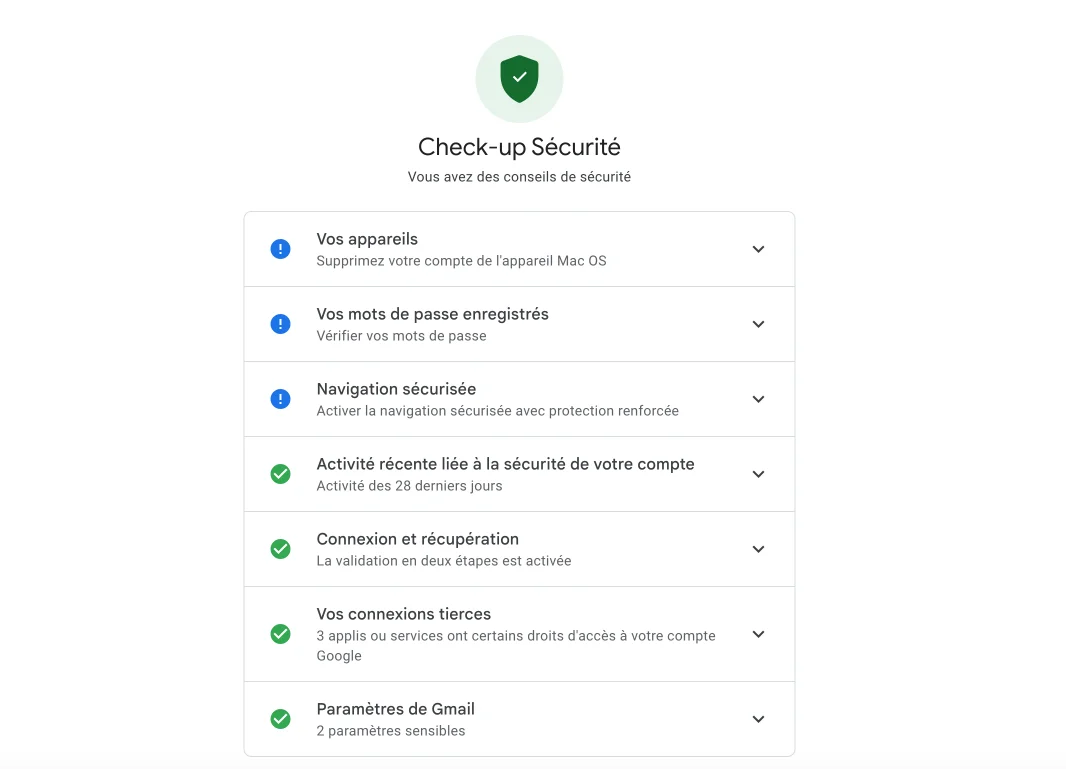Image resolution: width=1066 pixels, height=769 pixels.
Task: Click the 2 paramètres sensibles label
Action: click(x=390, y=731)
